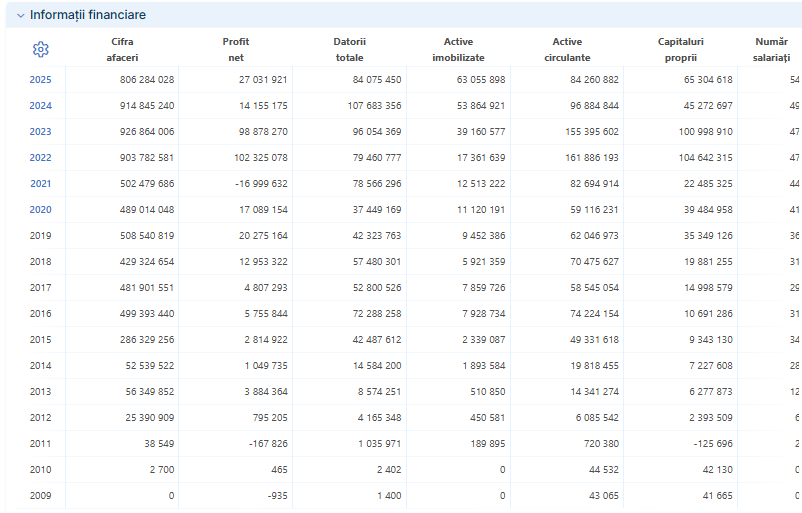Image resolution: width=802 pixels, height=513 pixels.
Task: Click net profit value 102 325 078
Action: pos(261,158)
